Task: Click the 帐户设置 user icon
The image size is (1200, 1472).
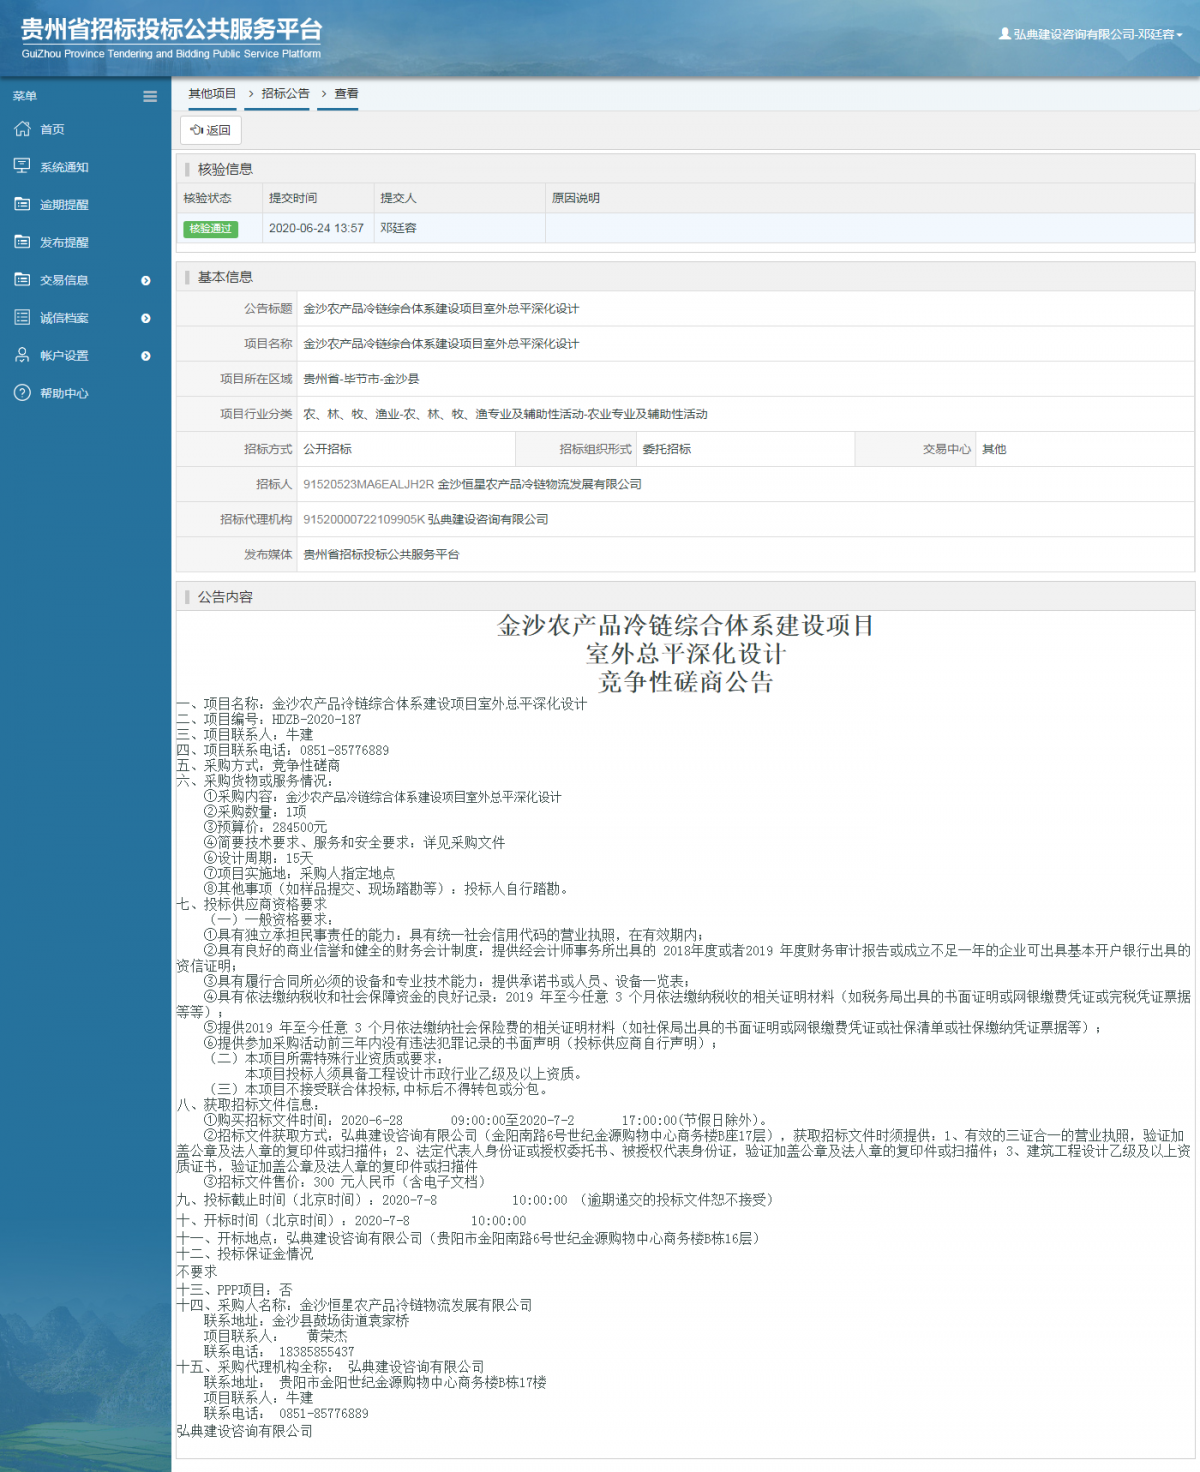Action: (x=22, y=355)
